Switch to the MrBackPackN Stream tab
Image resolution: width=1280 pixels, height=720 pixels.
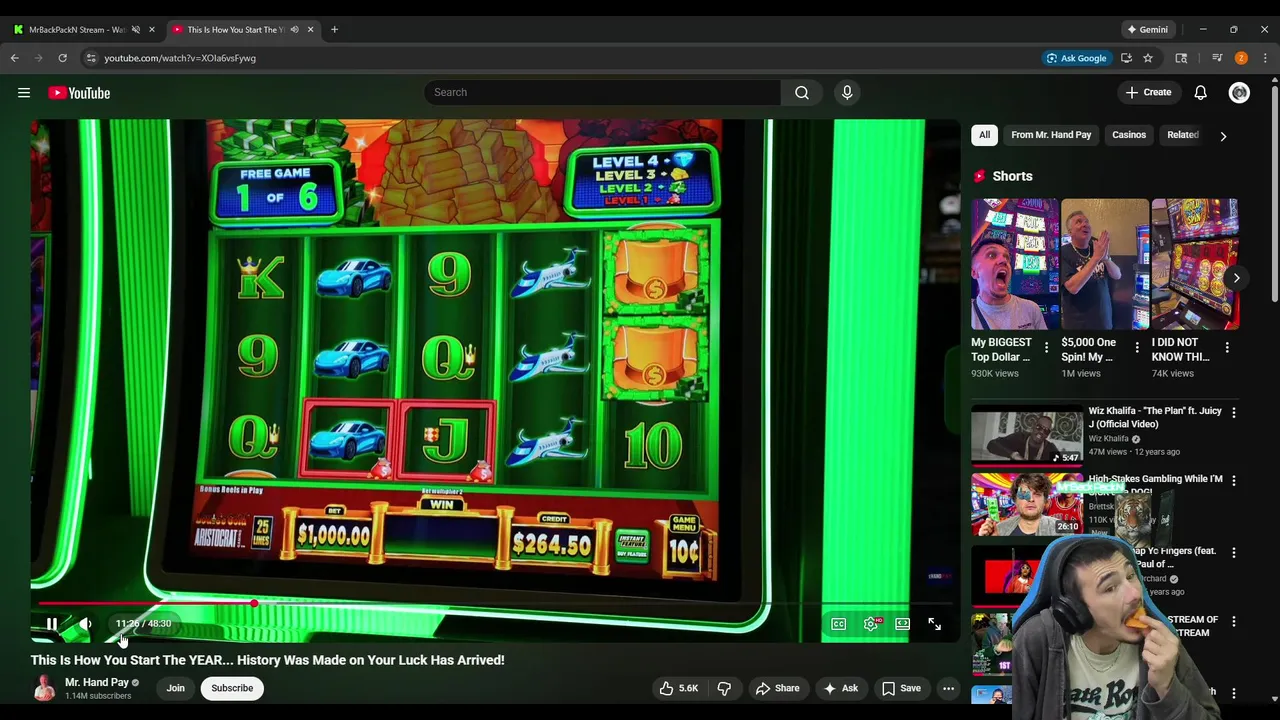pyautogui.click(x=76, y=29)
